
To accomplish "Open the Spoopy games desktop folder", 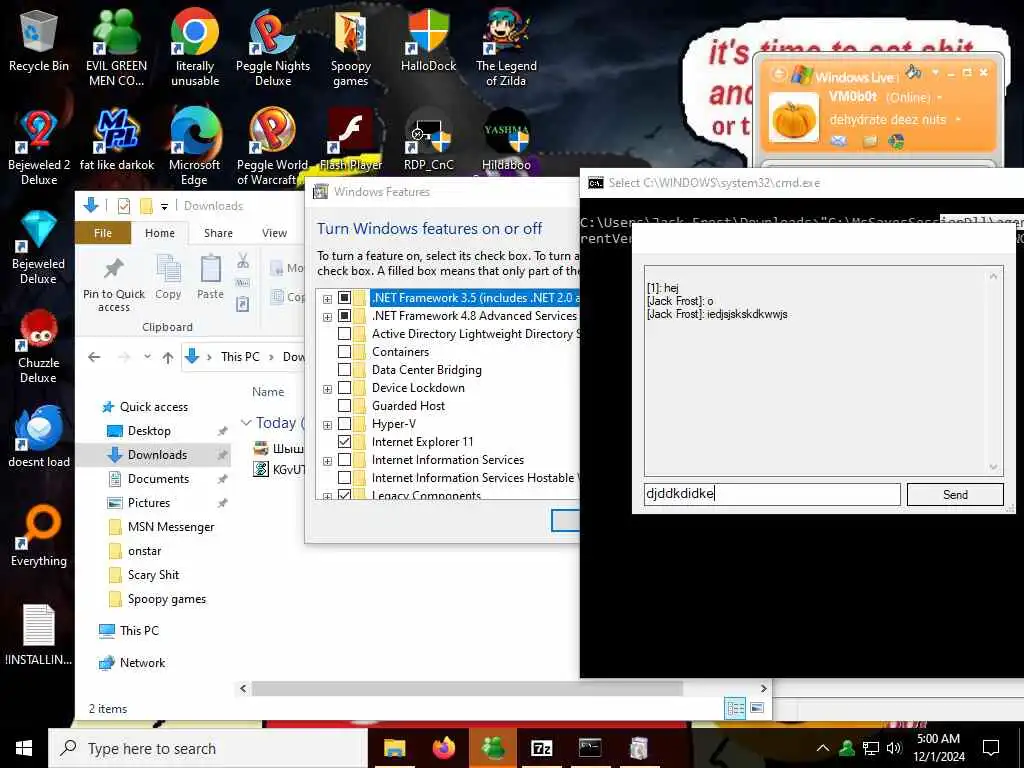I will (x=351, y=48).
